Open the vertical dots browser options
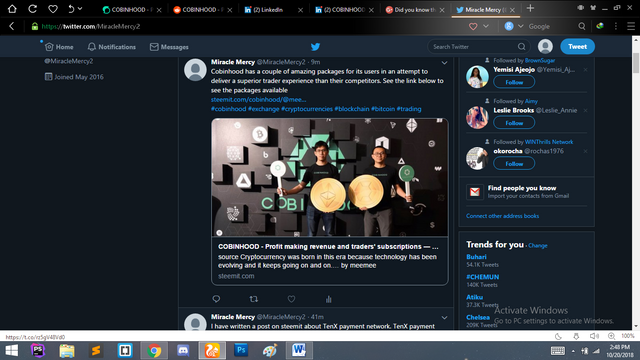 coord(616,26)
